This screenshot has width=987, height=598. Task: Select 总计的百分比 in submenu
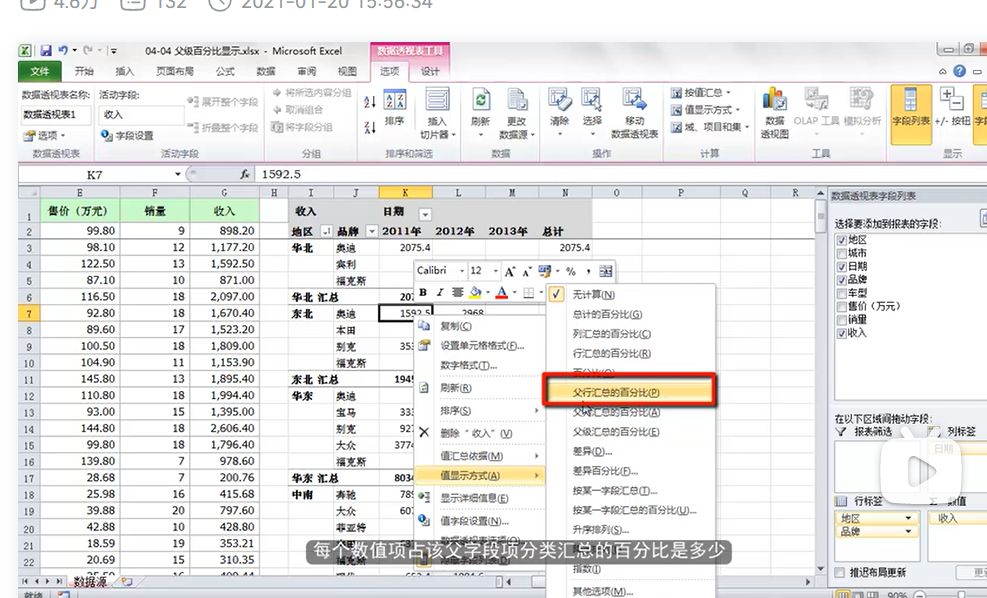pos(607,314)
